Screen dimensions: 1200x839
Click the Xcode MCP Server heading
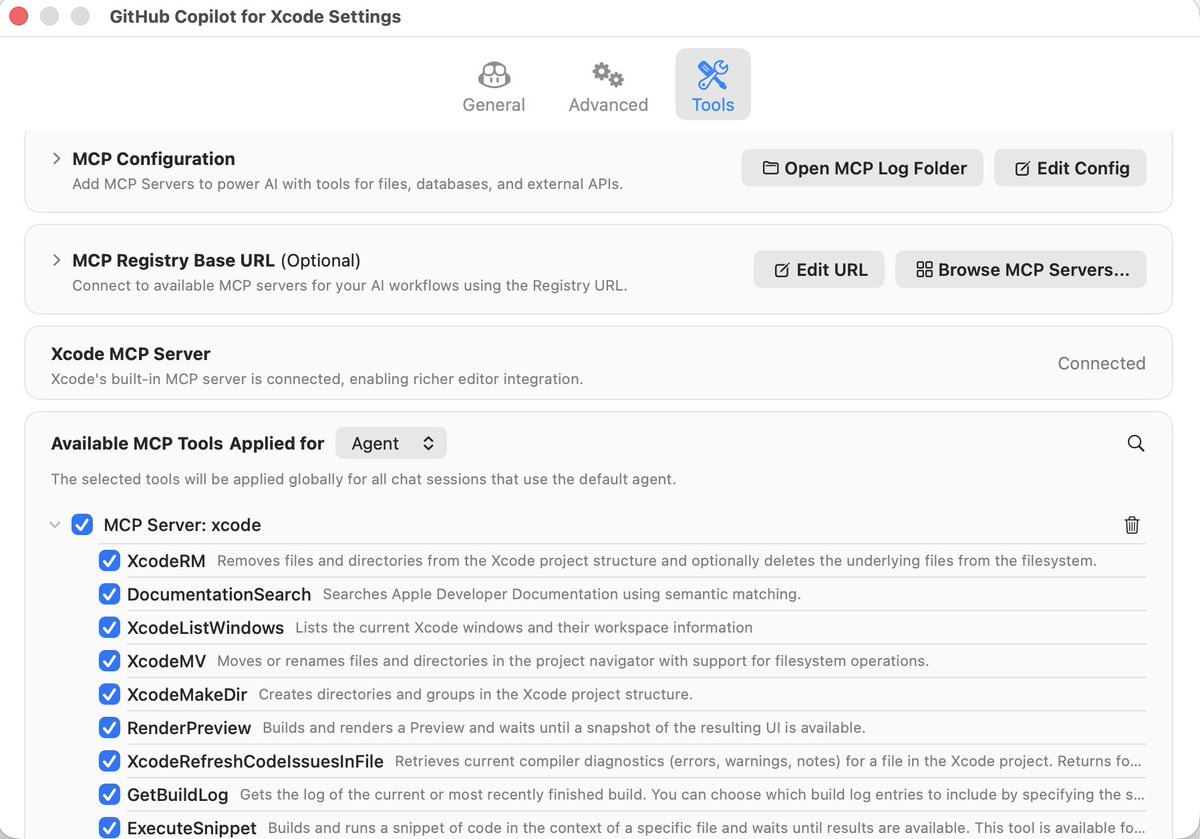pos(131,354)
